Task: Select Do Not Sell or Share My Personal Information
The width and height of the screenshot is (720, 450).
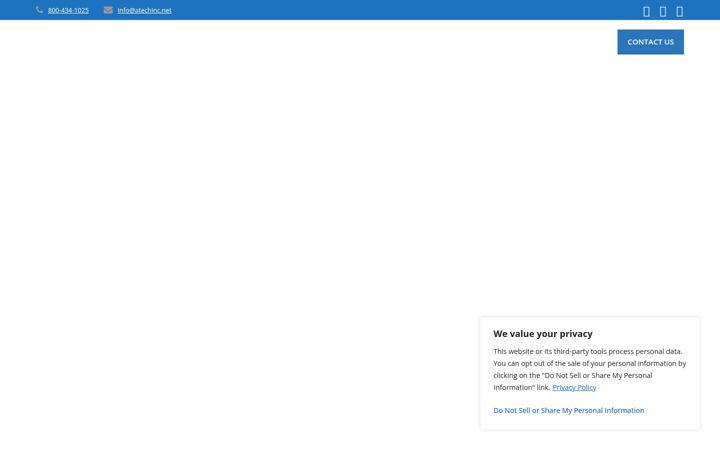Action: tap(568, 410)
